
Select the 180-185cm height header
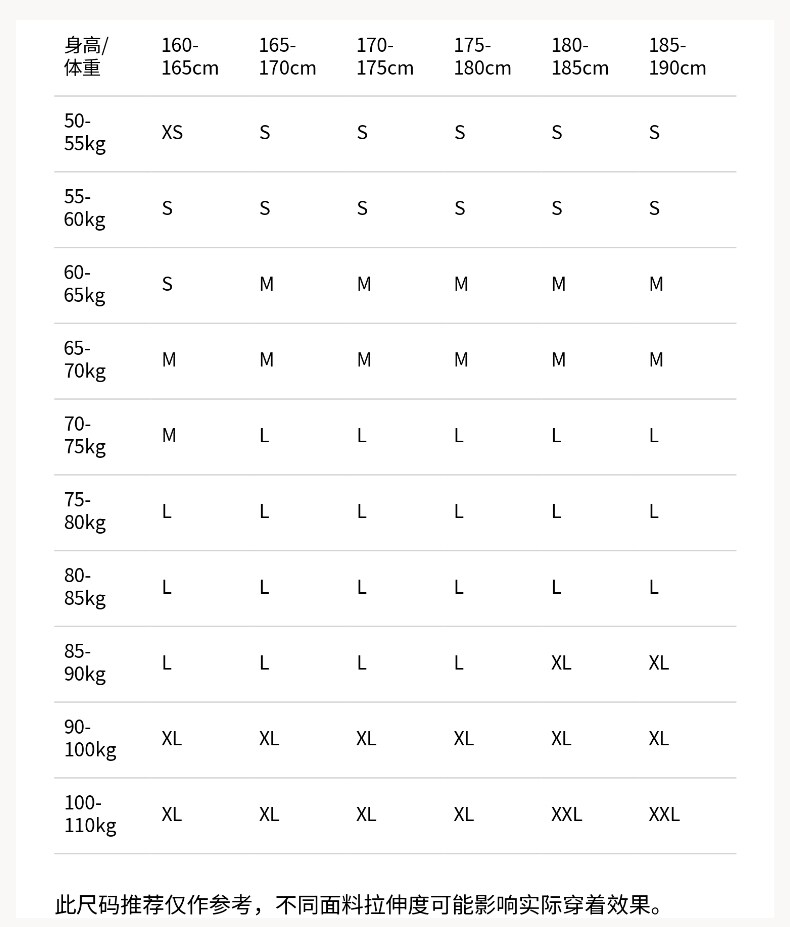coord(579,57)
